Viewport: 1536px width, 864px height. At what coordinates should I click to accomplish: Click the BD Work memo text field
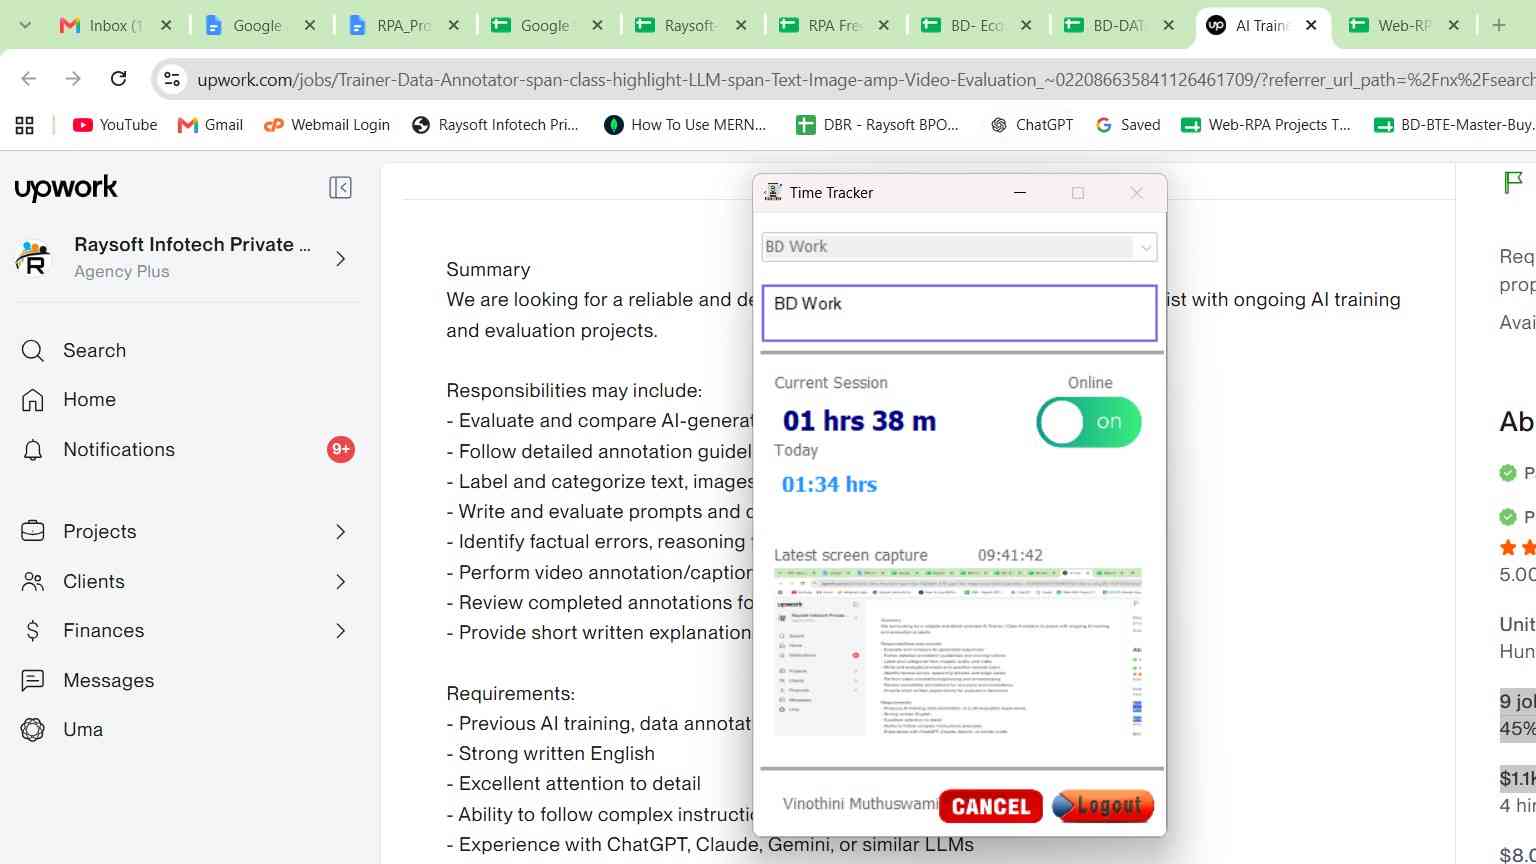[959, 313]
